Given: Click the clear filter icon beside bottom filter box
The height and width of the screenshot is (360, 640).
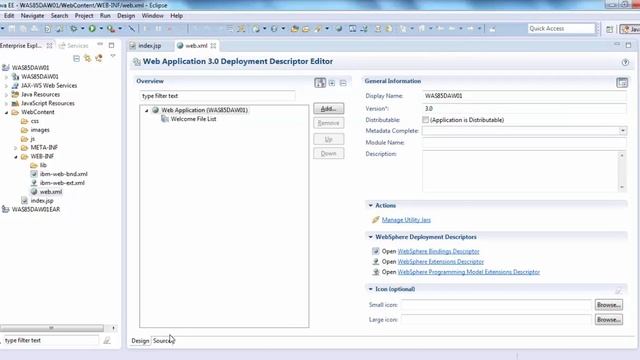Looking at the screenshot, I should pos(107,340).
